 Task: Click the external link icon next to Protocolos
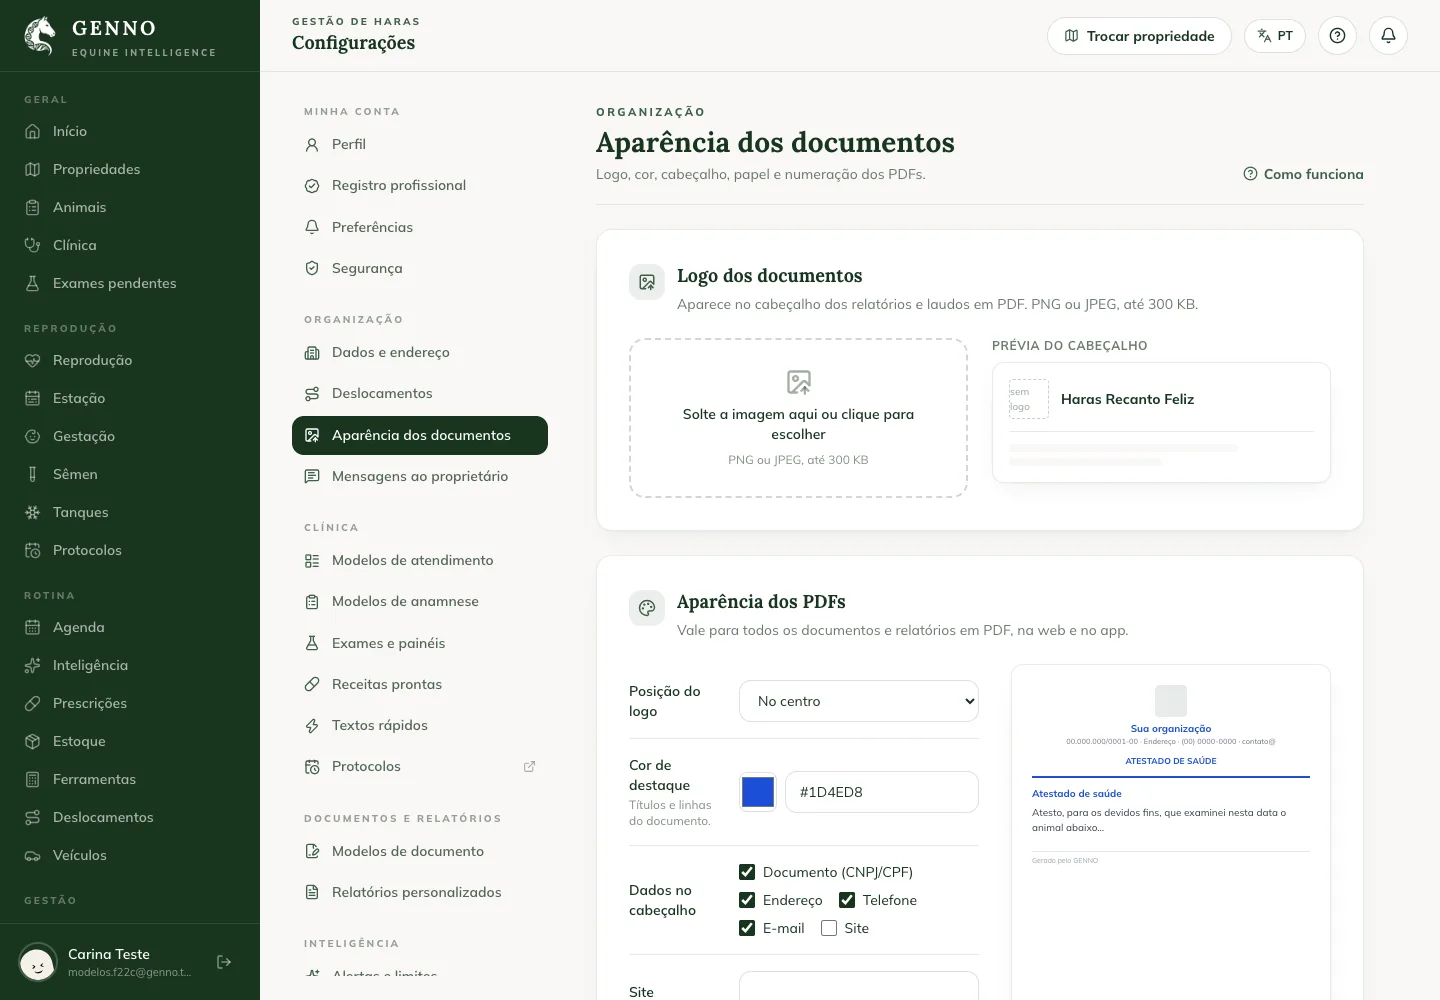(529, 767)
